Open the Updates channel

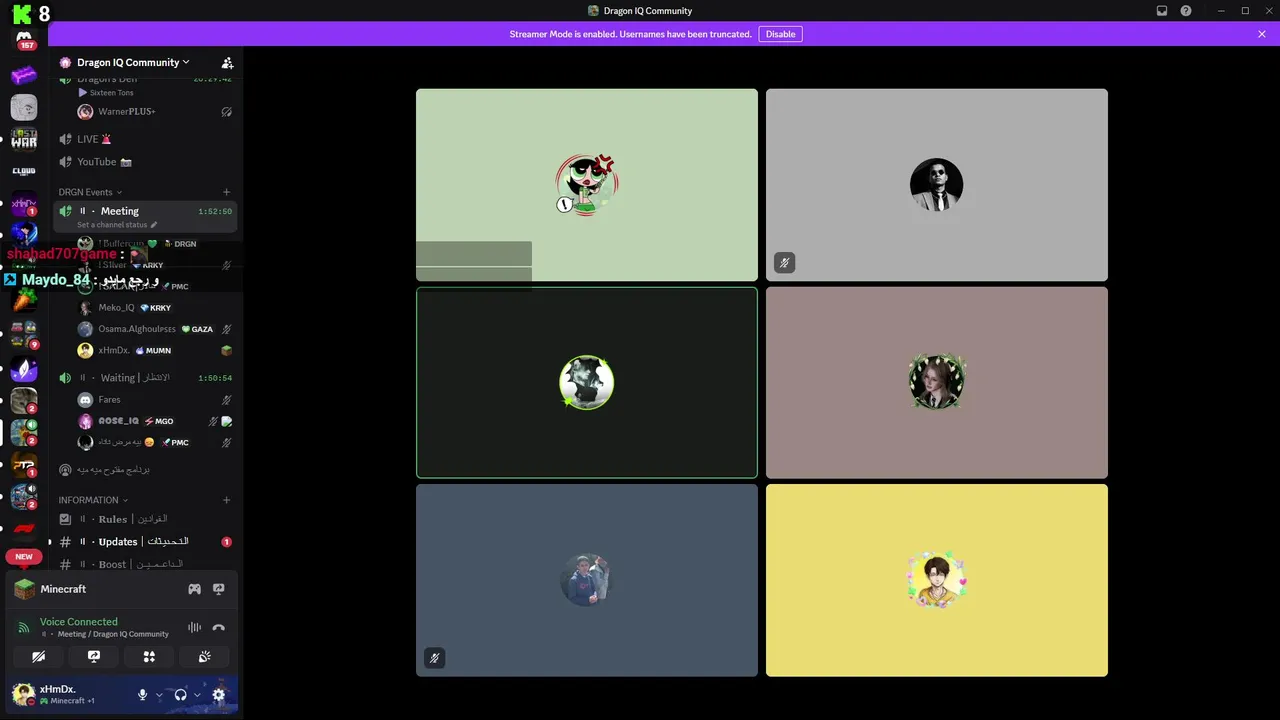coord(145,542)
